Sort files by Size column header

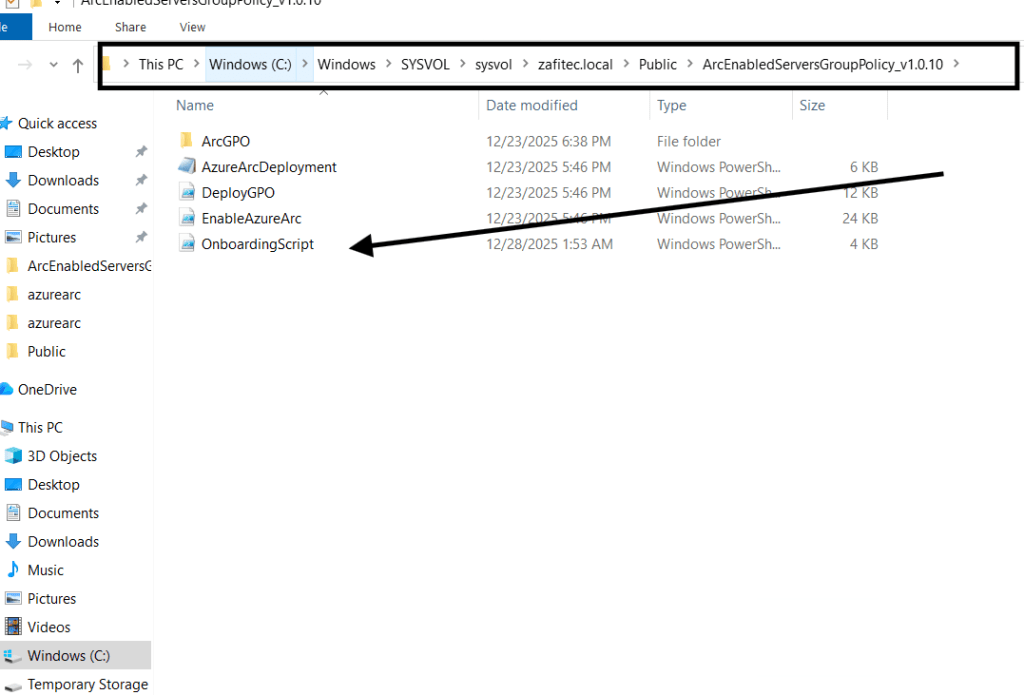click(811, 105)
